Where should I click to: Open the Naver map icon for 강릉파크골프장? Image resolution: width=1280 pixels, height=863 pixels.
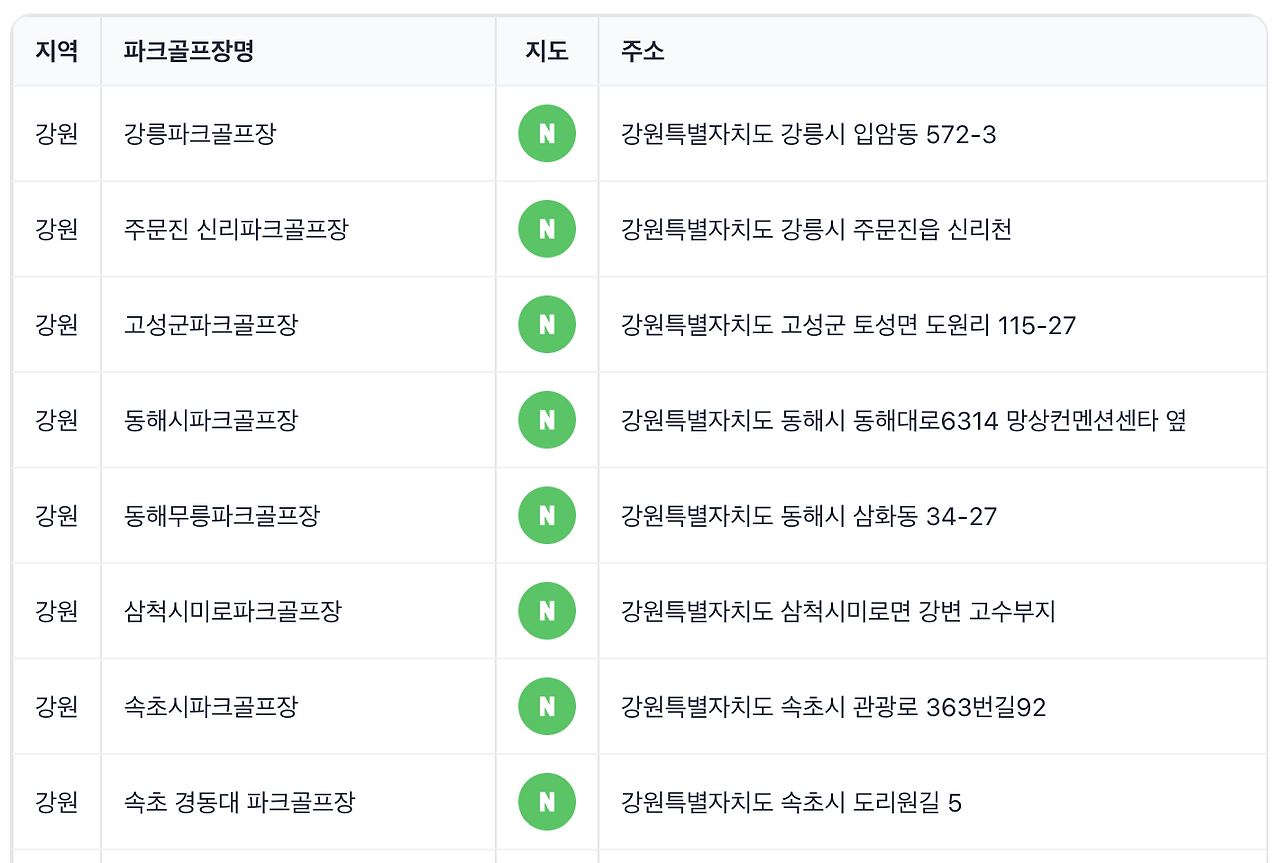point(546,133)
